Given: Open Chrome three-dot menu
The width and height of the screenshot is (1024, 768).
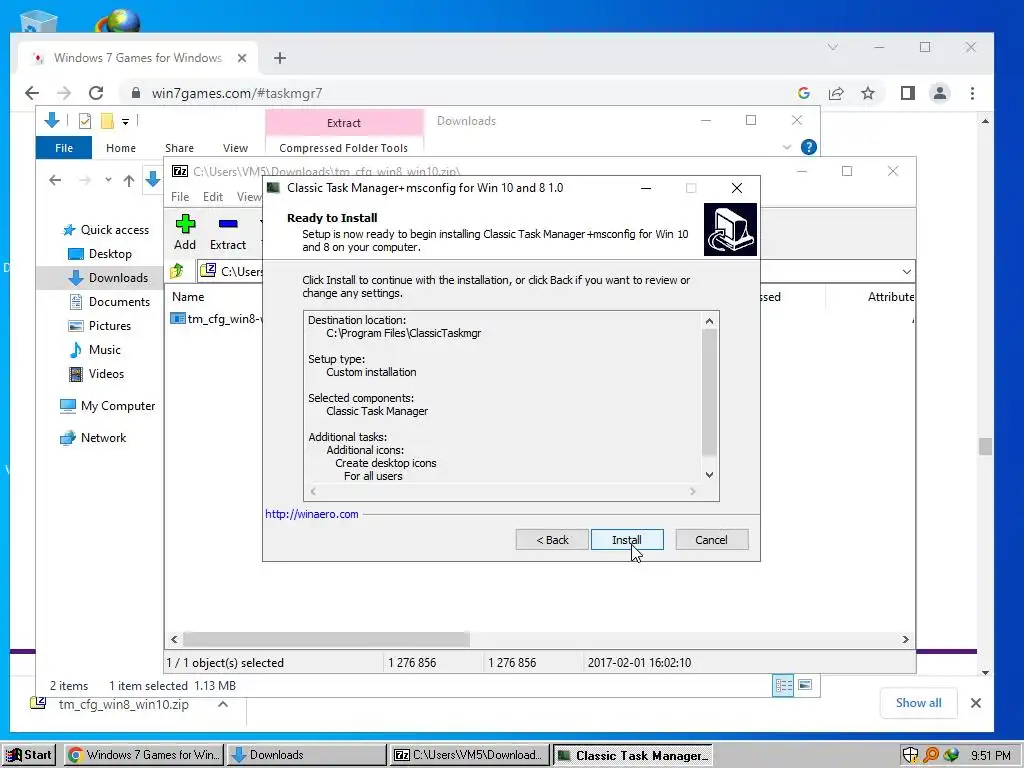Looking at the screenshot, I should [972, 93].
